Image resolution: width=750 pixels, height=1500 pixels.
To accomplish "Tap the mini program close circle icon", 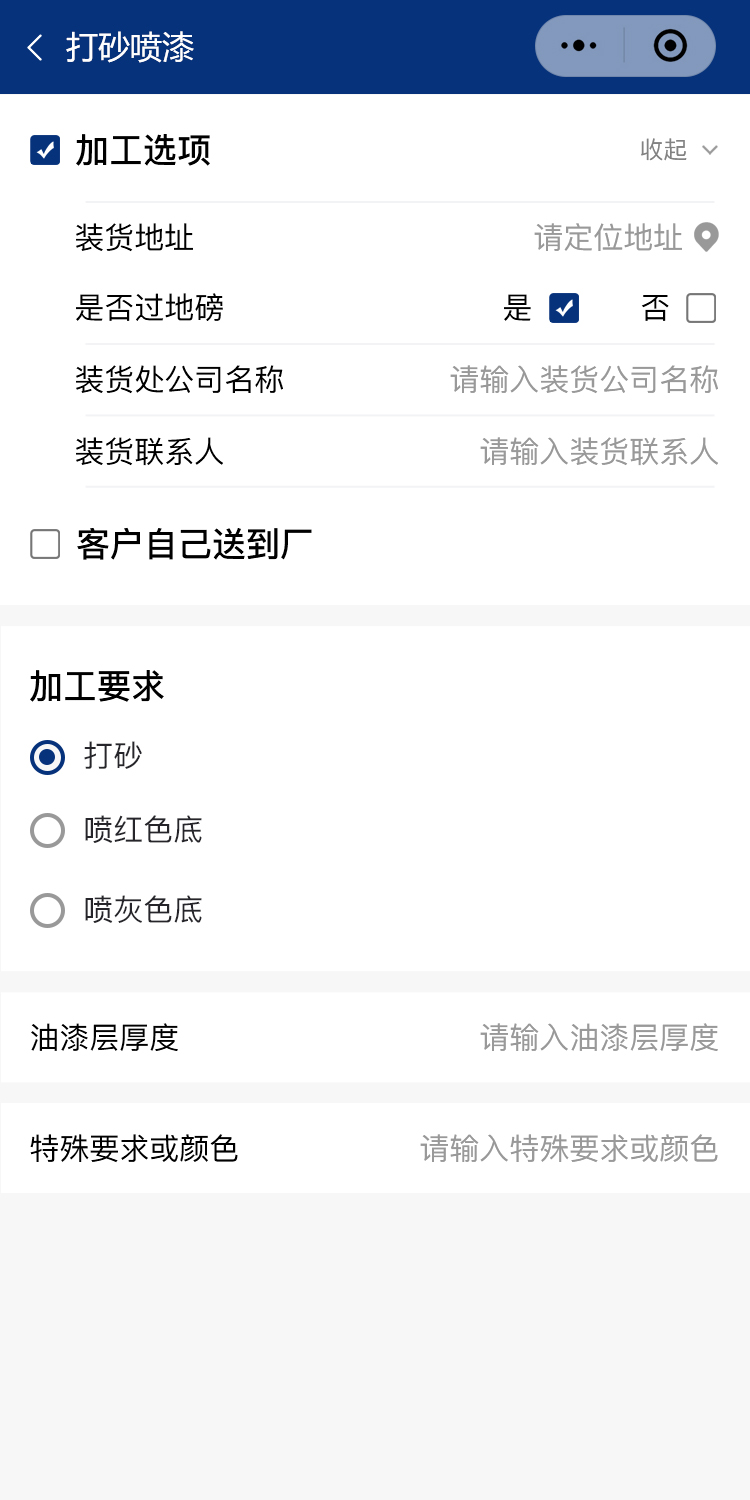I will click(669, 46).
